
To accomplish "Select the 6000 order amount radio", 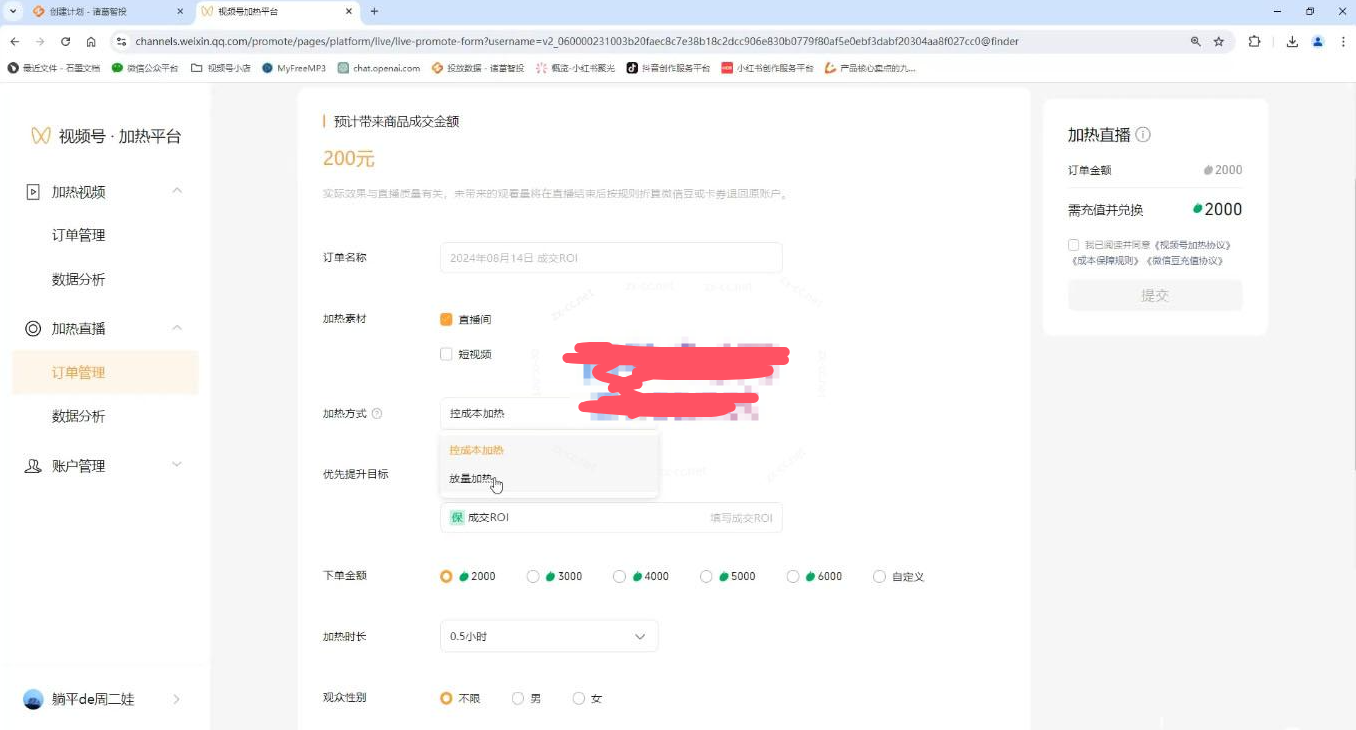I will tap(793, 576).
